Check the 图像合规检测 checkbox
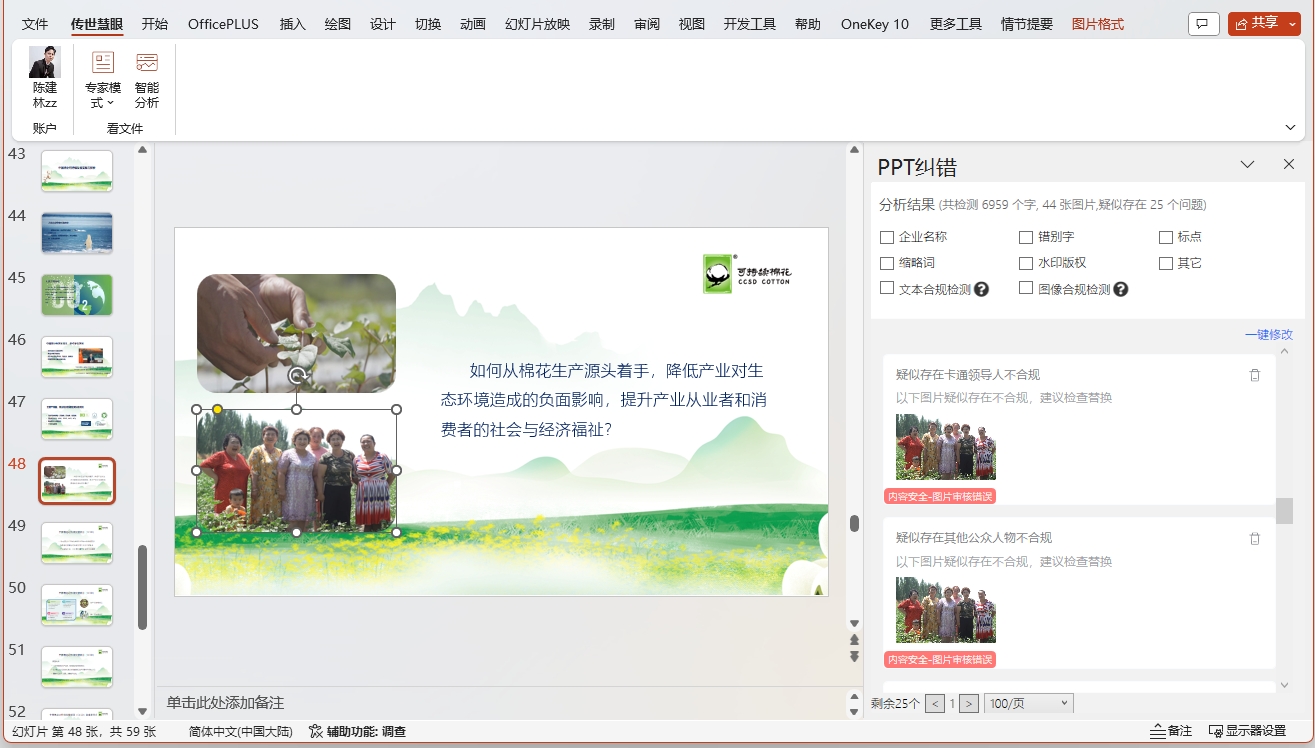The image size is (1315, 748). click(1026, 288)
